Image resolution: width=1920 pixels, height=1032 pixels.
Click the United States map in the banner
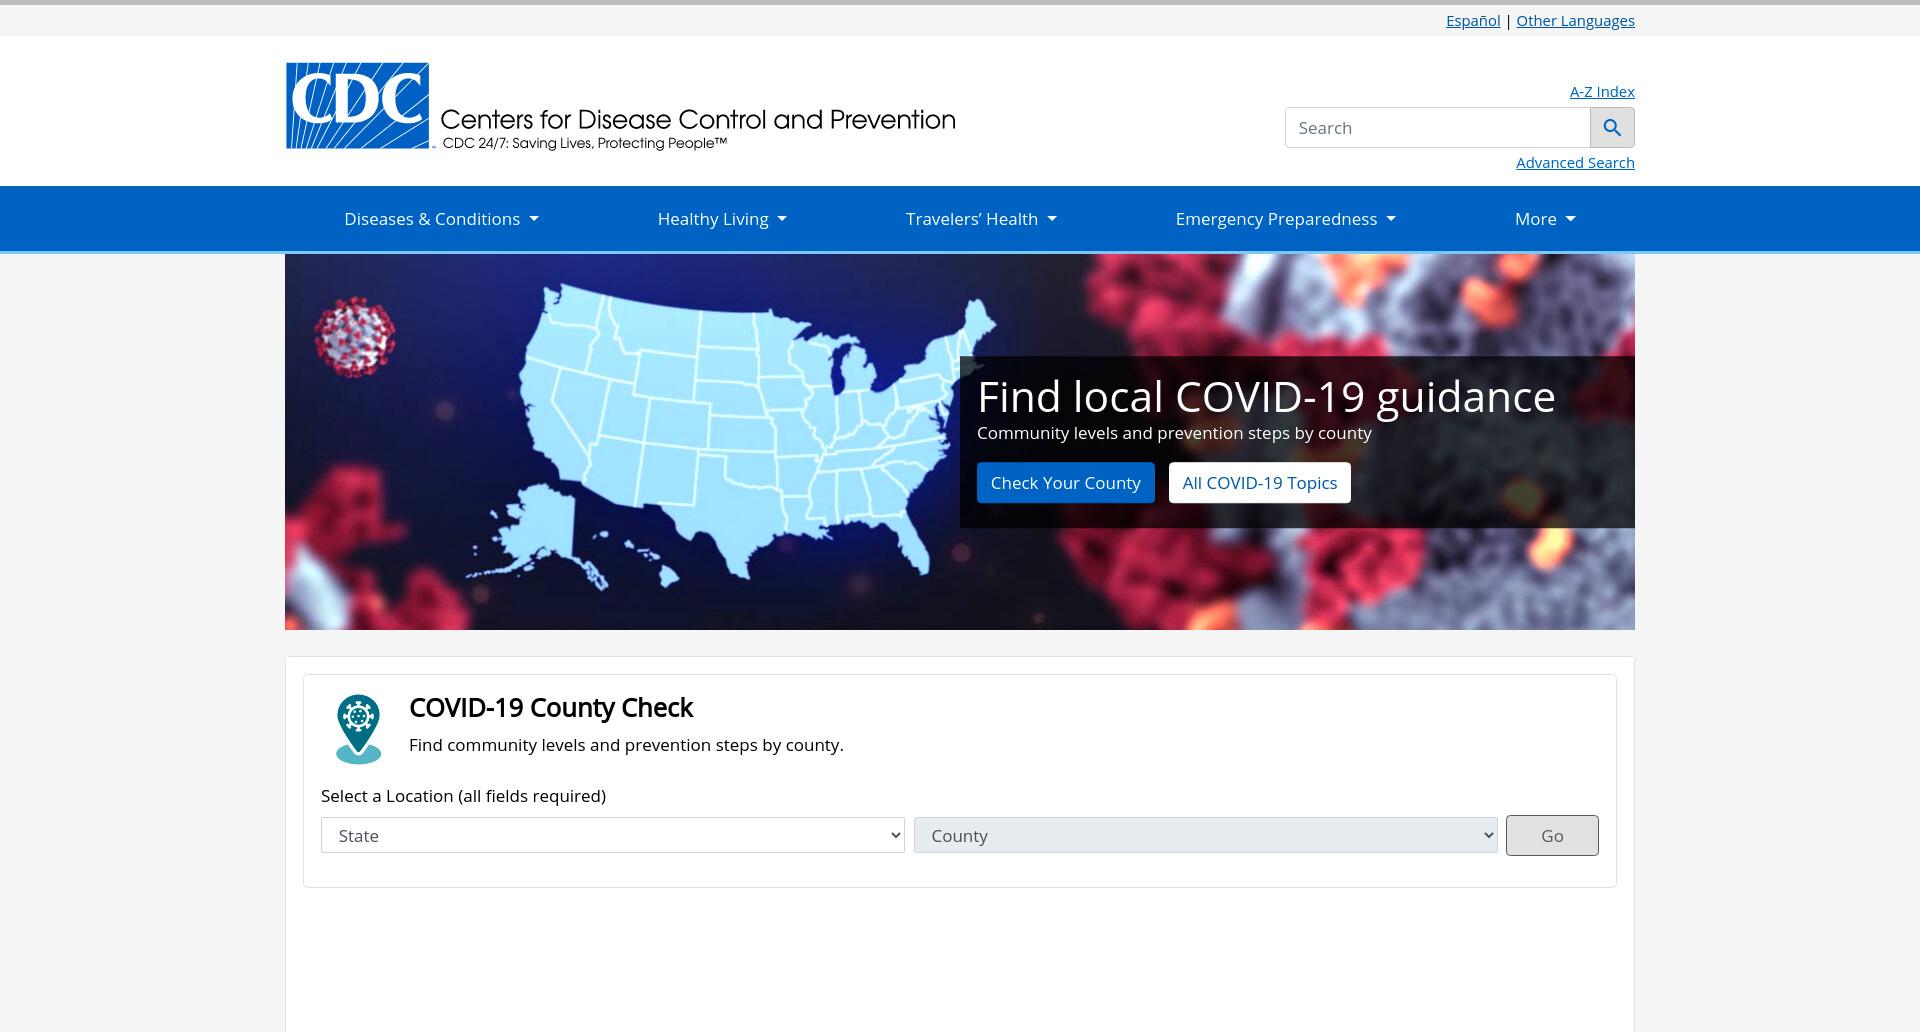point(730,436)
